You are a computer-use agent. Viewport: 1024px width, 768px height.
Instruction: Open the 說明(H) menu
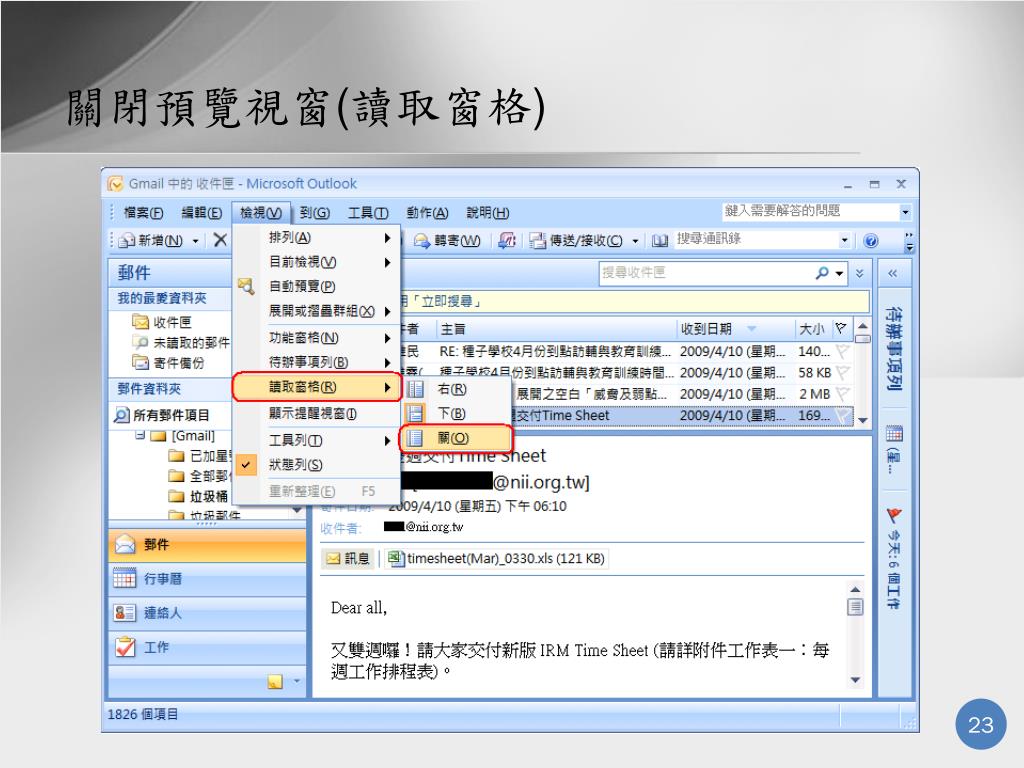(x=487, y=213)
